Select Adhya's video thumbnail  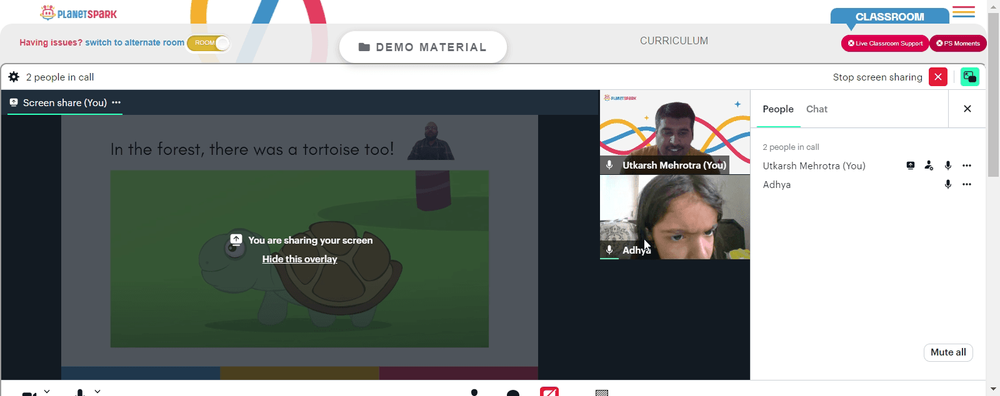pyautogui.click(x=675, y=217)
